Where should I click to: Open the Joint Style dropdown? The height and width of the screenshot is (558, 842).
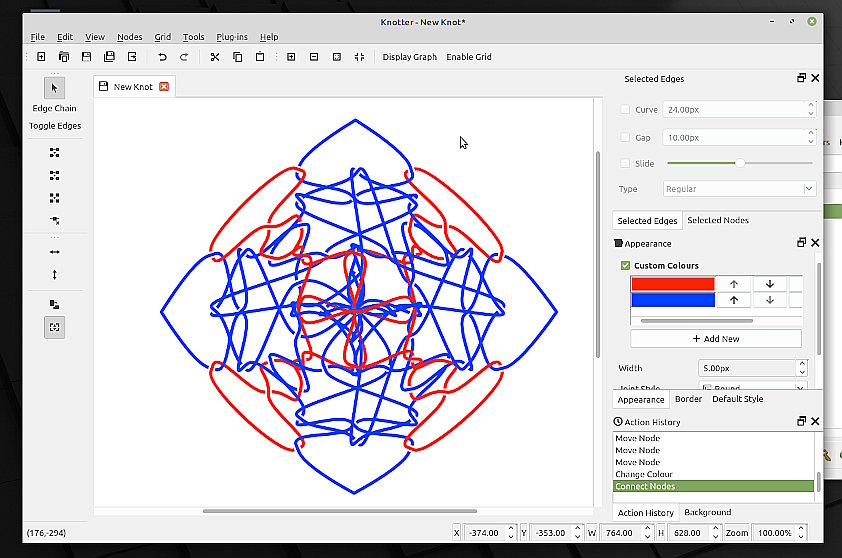coord(753,387)
